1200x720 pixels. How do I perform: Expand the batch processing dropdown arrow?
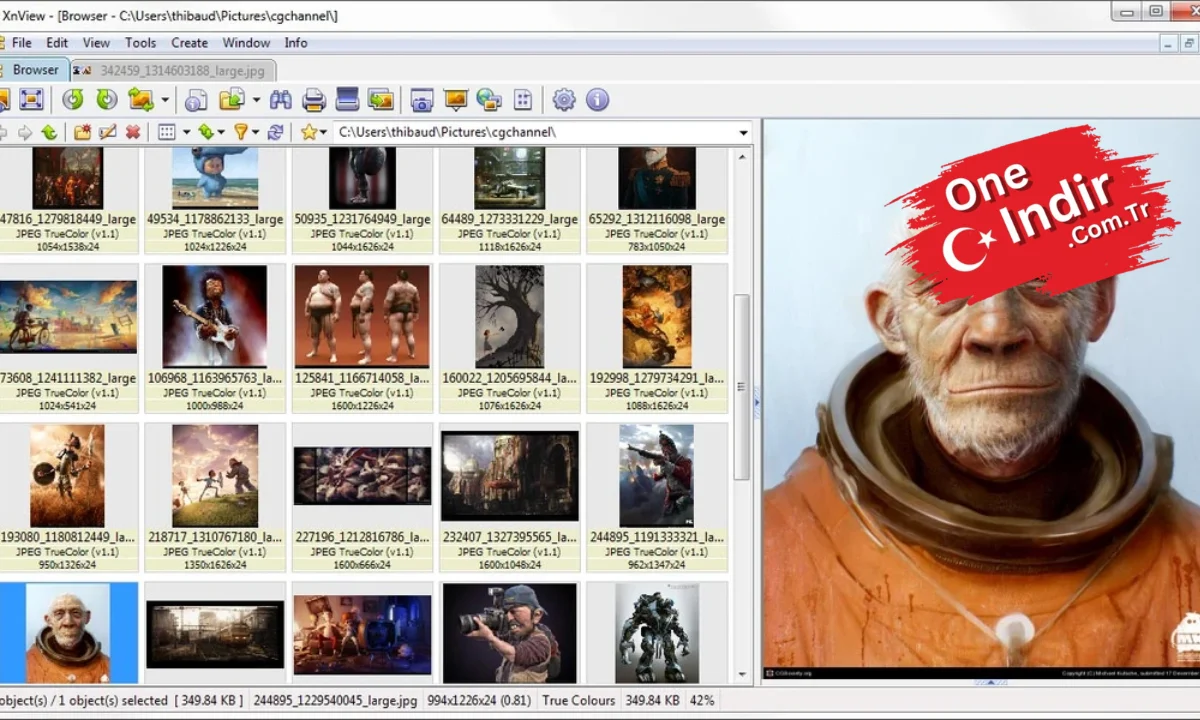pos(256,100)
